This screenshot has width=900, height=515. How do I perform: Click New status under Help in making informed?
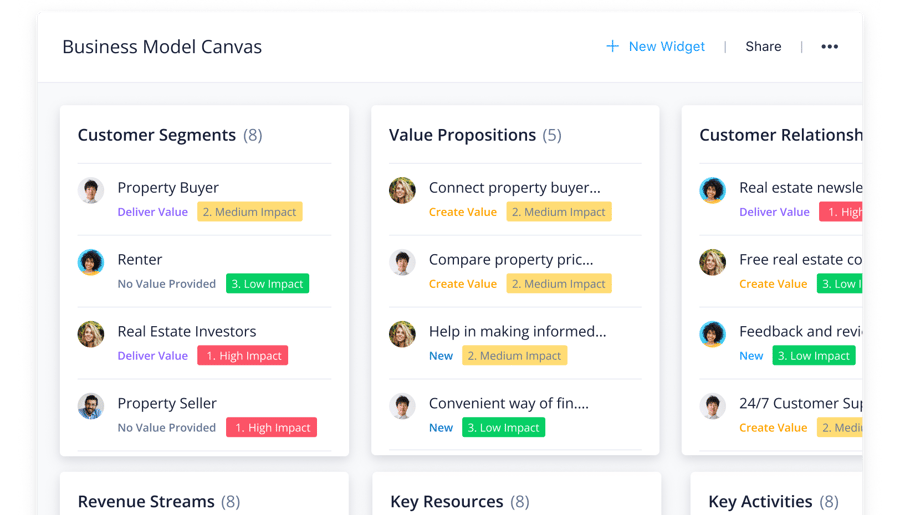click(x=441, y=355)
